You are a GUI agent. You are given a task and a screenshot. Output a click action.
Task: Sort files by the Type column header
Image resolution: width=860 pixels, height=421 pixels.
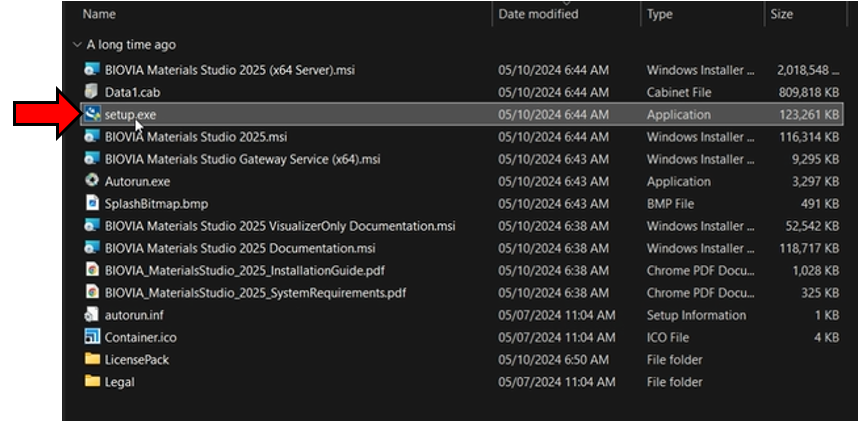tap(660, 14)
